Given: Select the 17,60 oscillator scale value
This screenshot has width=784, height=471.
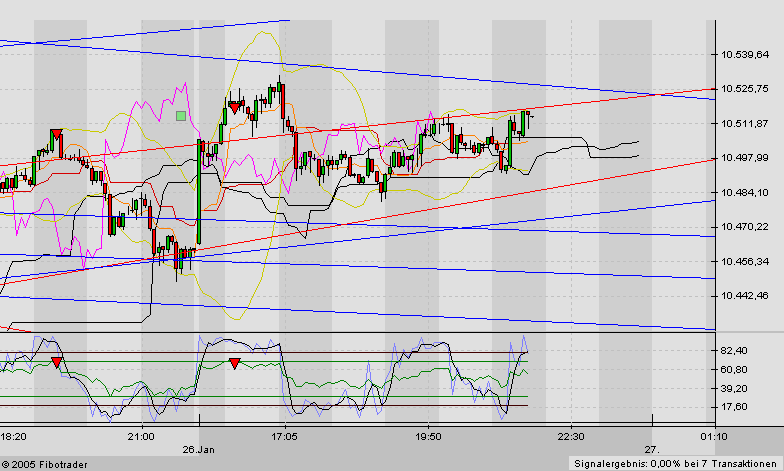Looking at the screenshot, I should coord(735,407).
